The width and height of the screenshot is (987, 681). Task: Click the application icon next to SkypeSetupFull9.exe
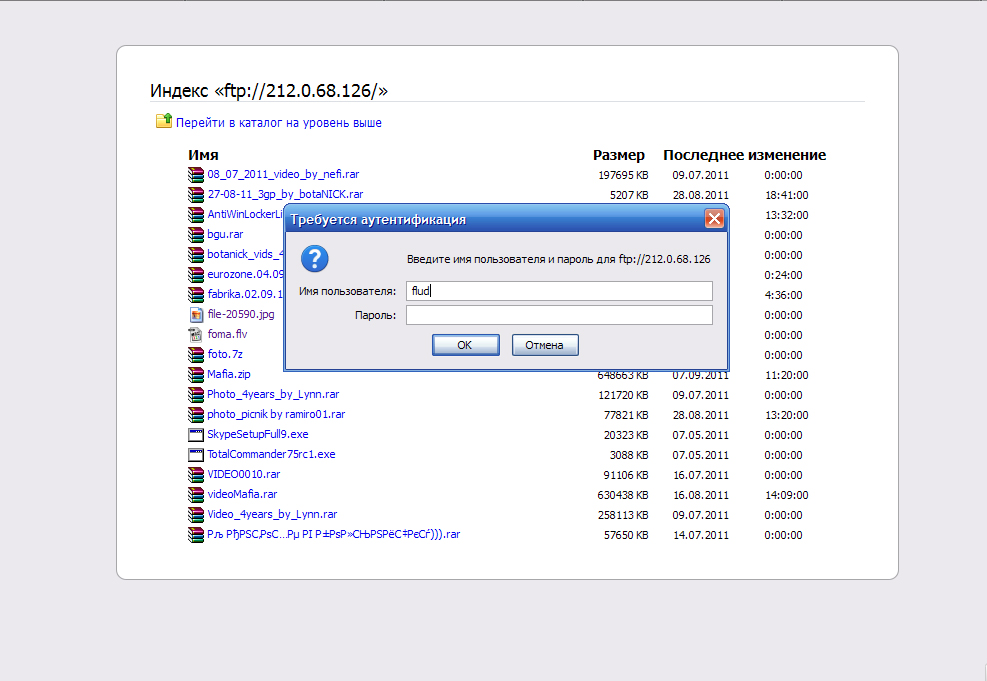pyautogui.click(x=196, y=434)
